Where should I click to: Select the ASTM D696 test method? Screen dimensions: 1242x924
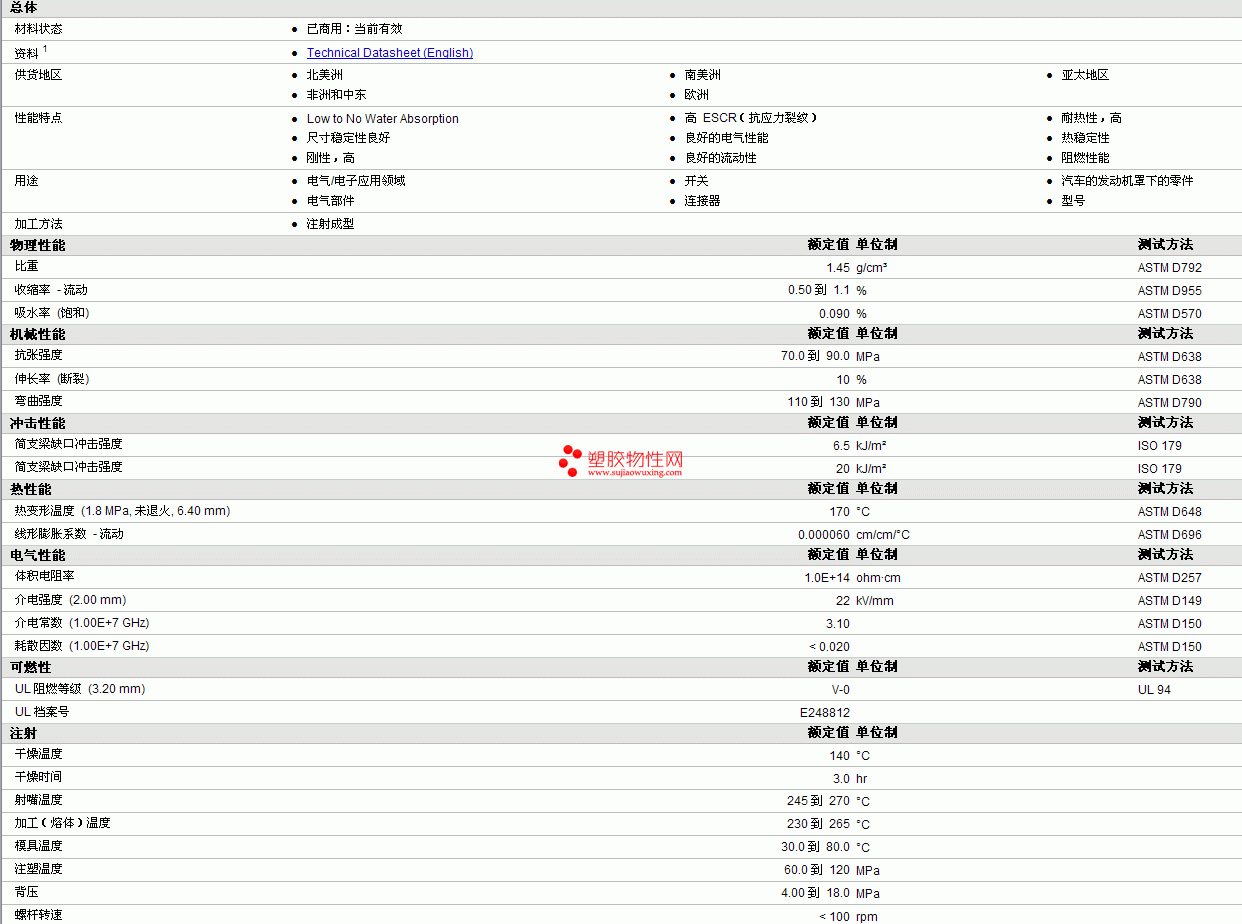click(1170, 535)
